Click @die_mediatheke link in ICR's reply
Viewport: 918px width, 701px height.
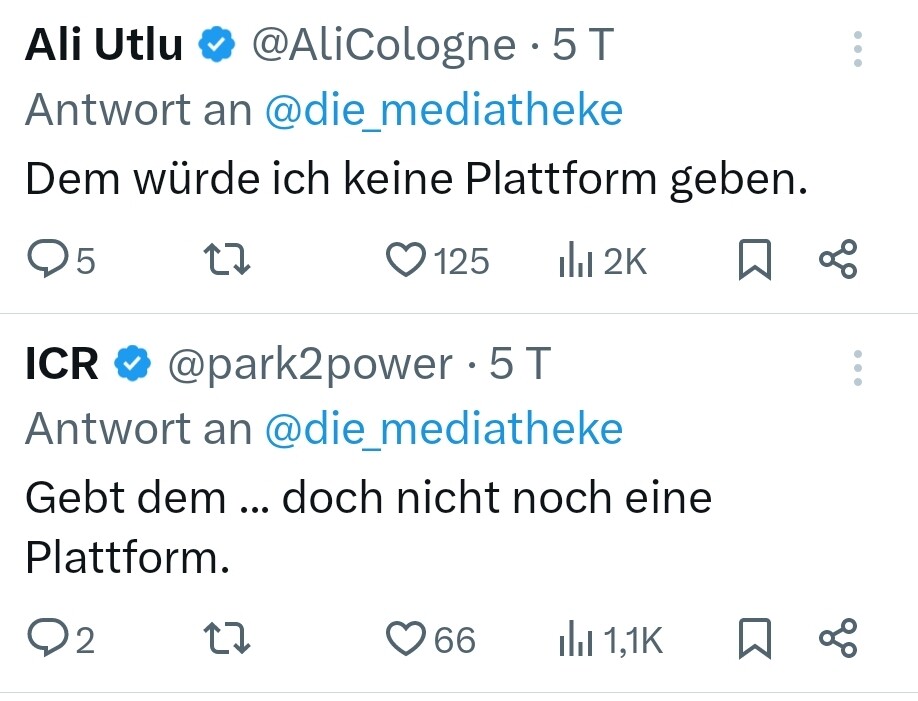443,429
